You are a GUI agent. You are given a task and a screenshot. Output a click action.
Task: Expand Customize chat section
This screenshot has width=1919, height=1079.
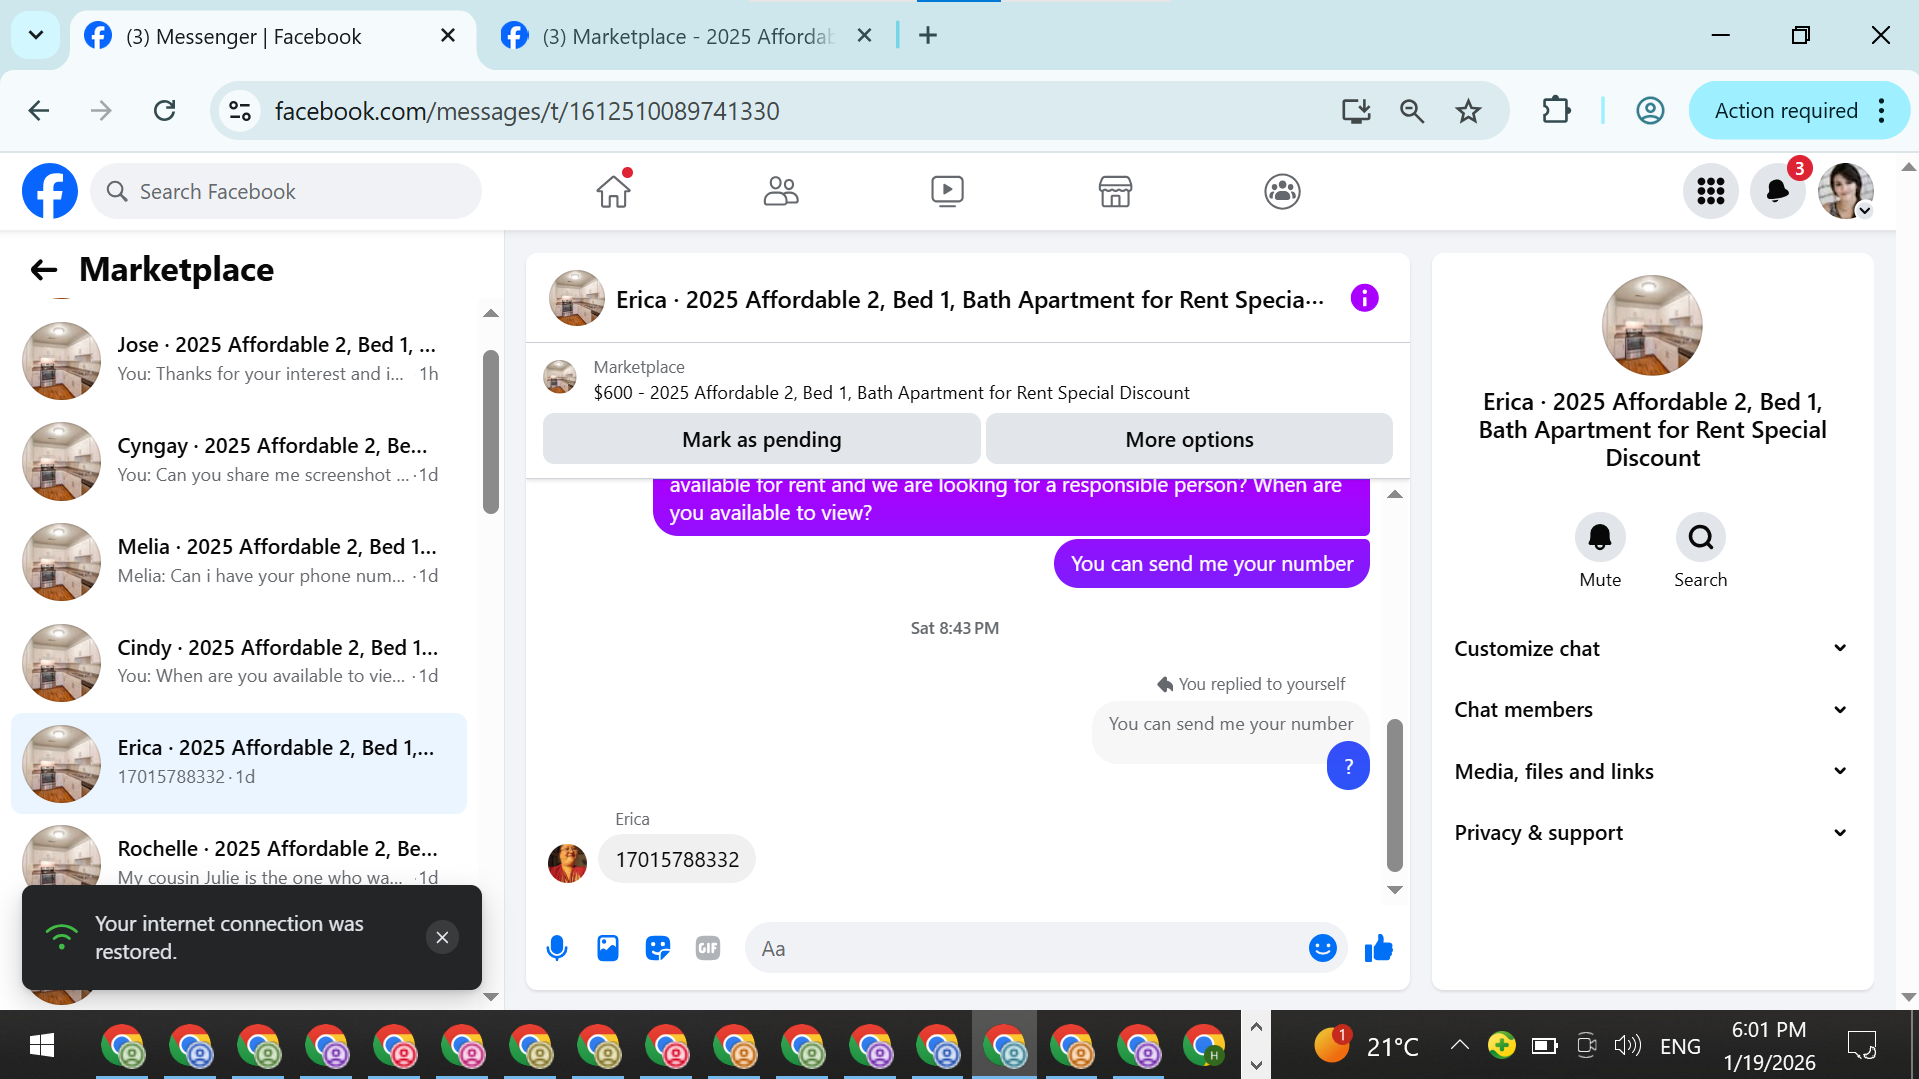coord(1652,649)
